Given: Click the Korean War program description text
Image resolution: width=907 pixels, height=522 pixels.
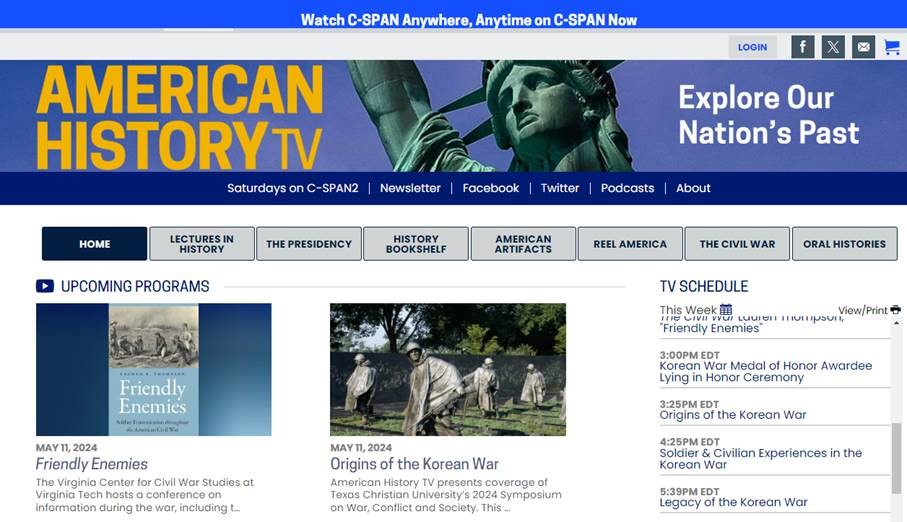Looking at the screenshot, I should pos(445,495).
